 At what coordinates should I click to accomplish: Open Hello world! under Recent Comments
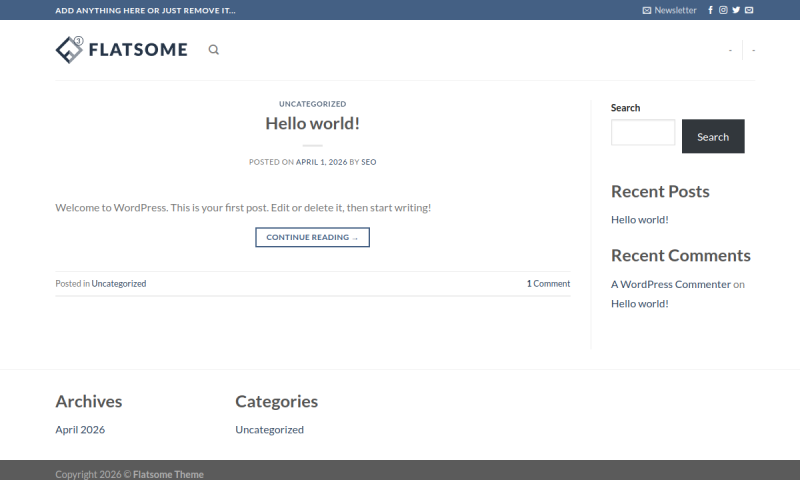click(x=639, y=303)
